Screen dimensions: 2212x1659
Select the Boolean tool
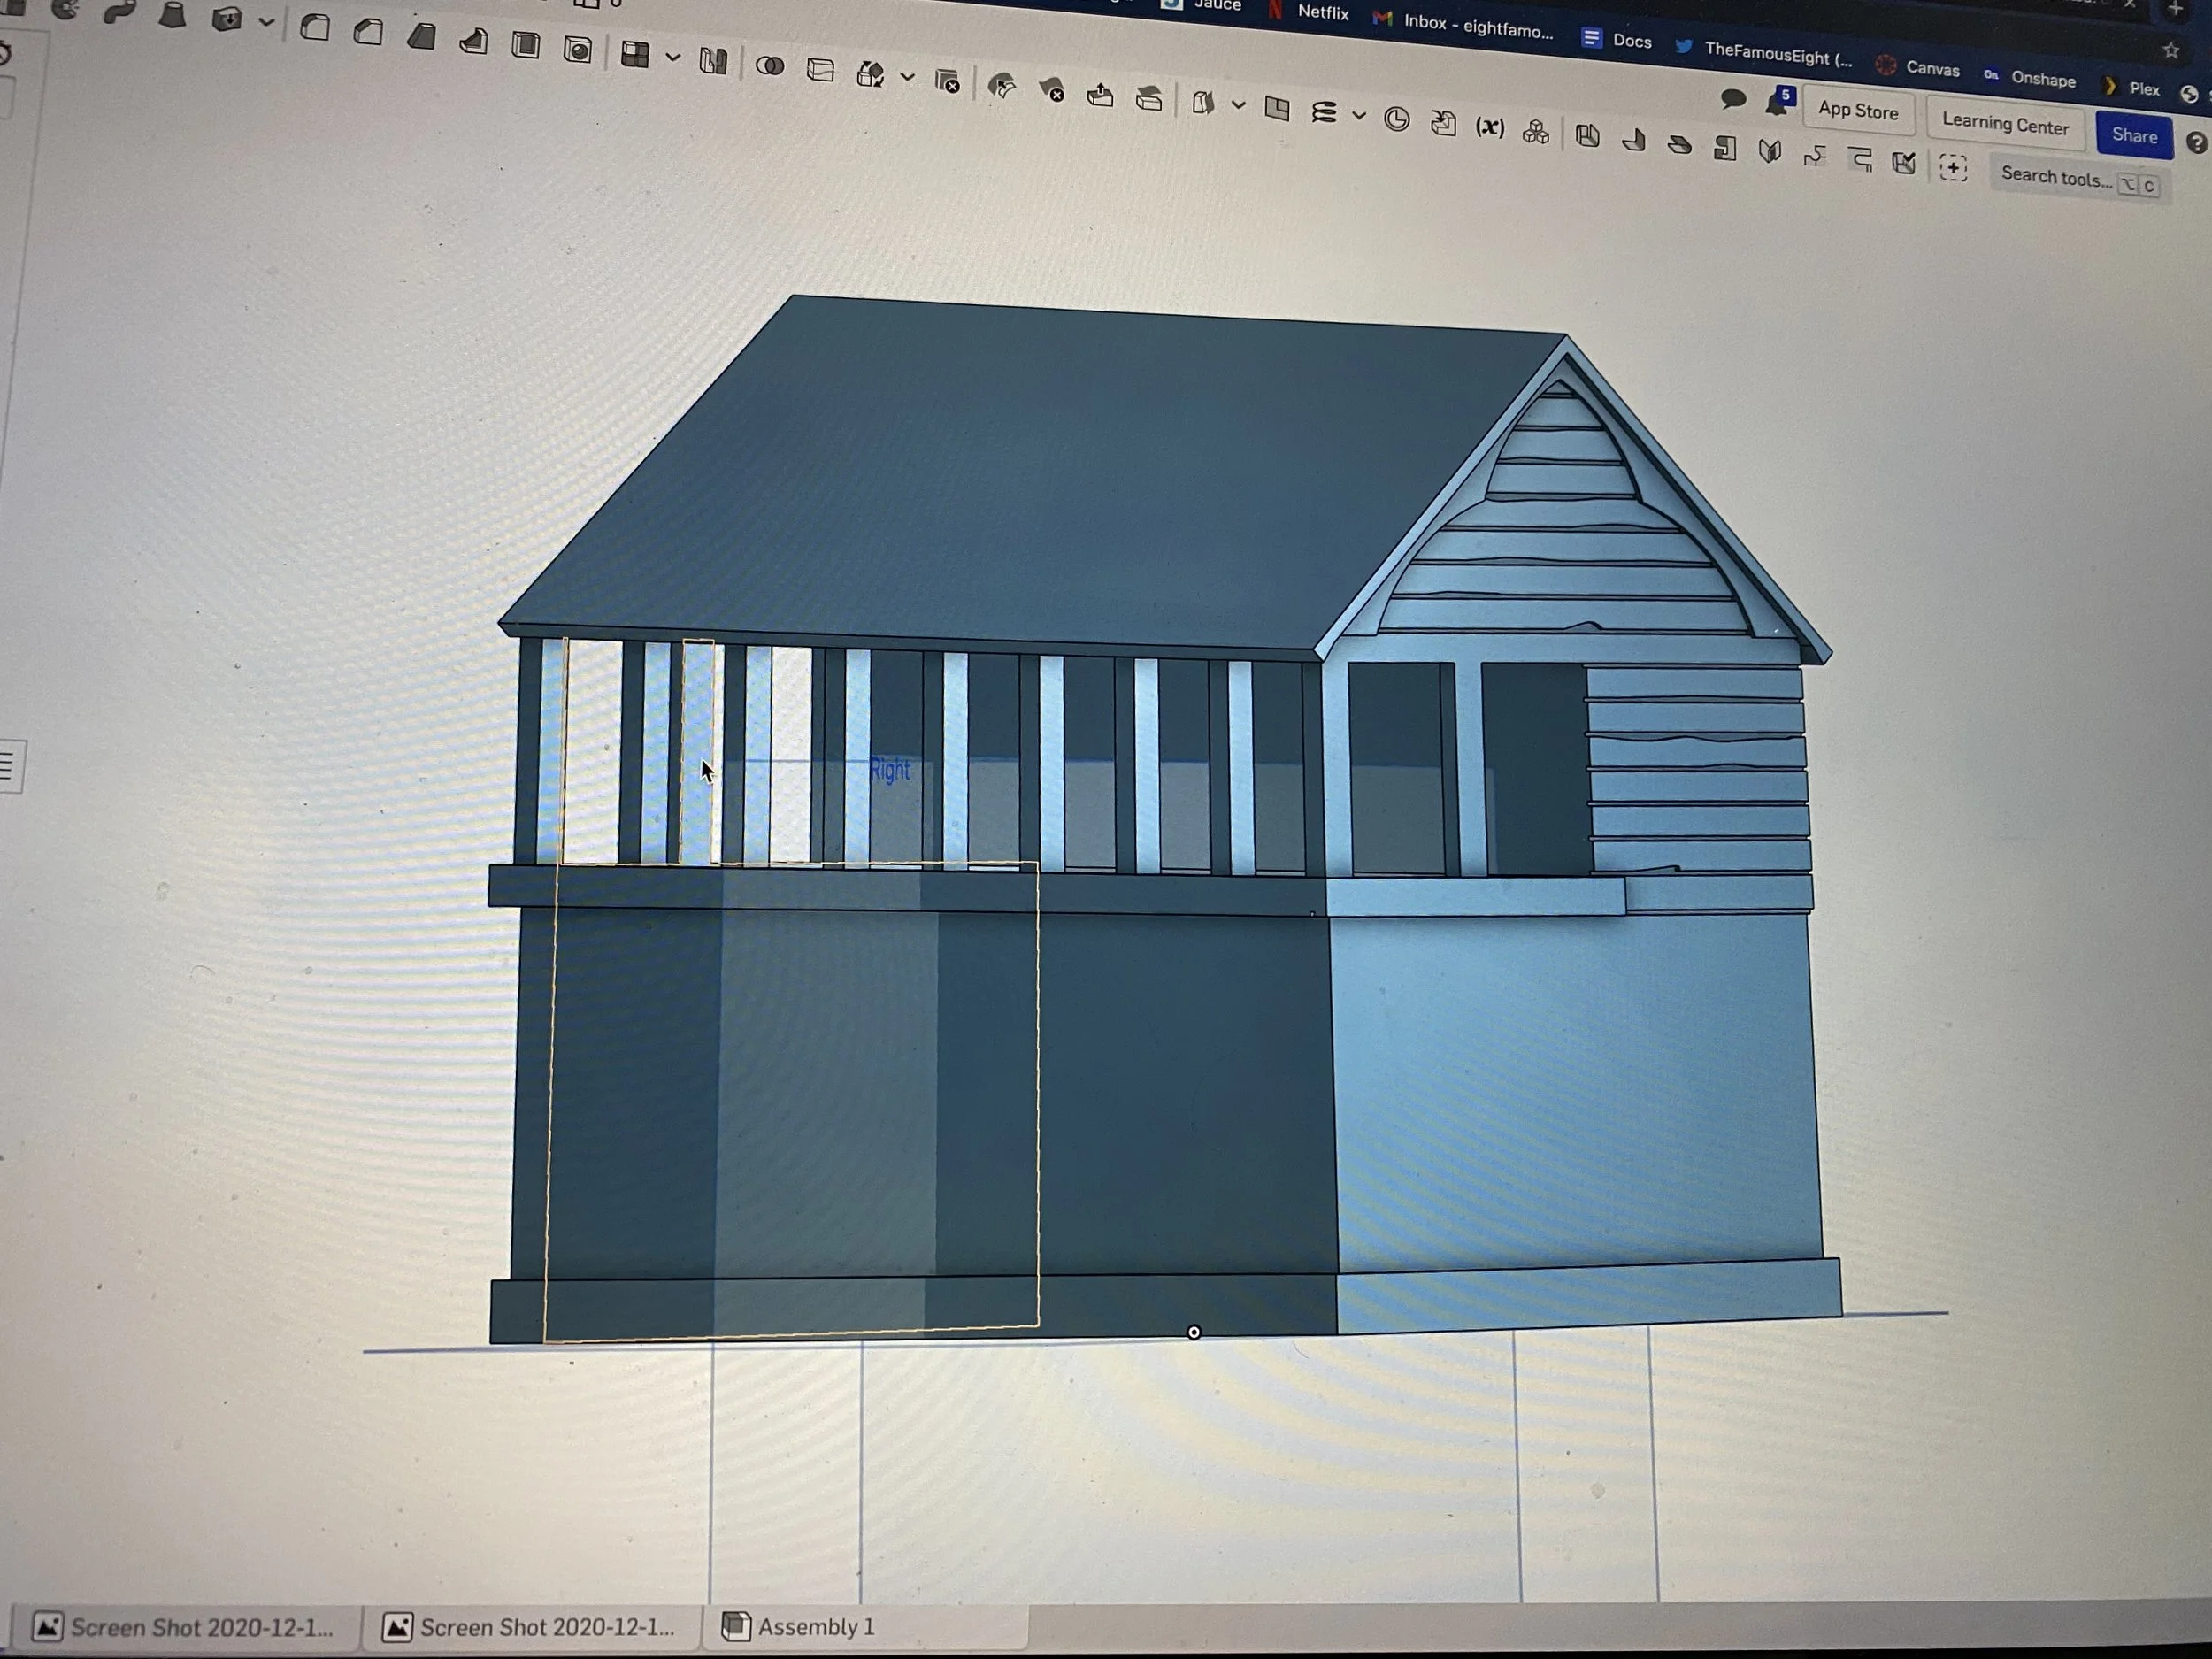click(769, 66)
